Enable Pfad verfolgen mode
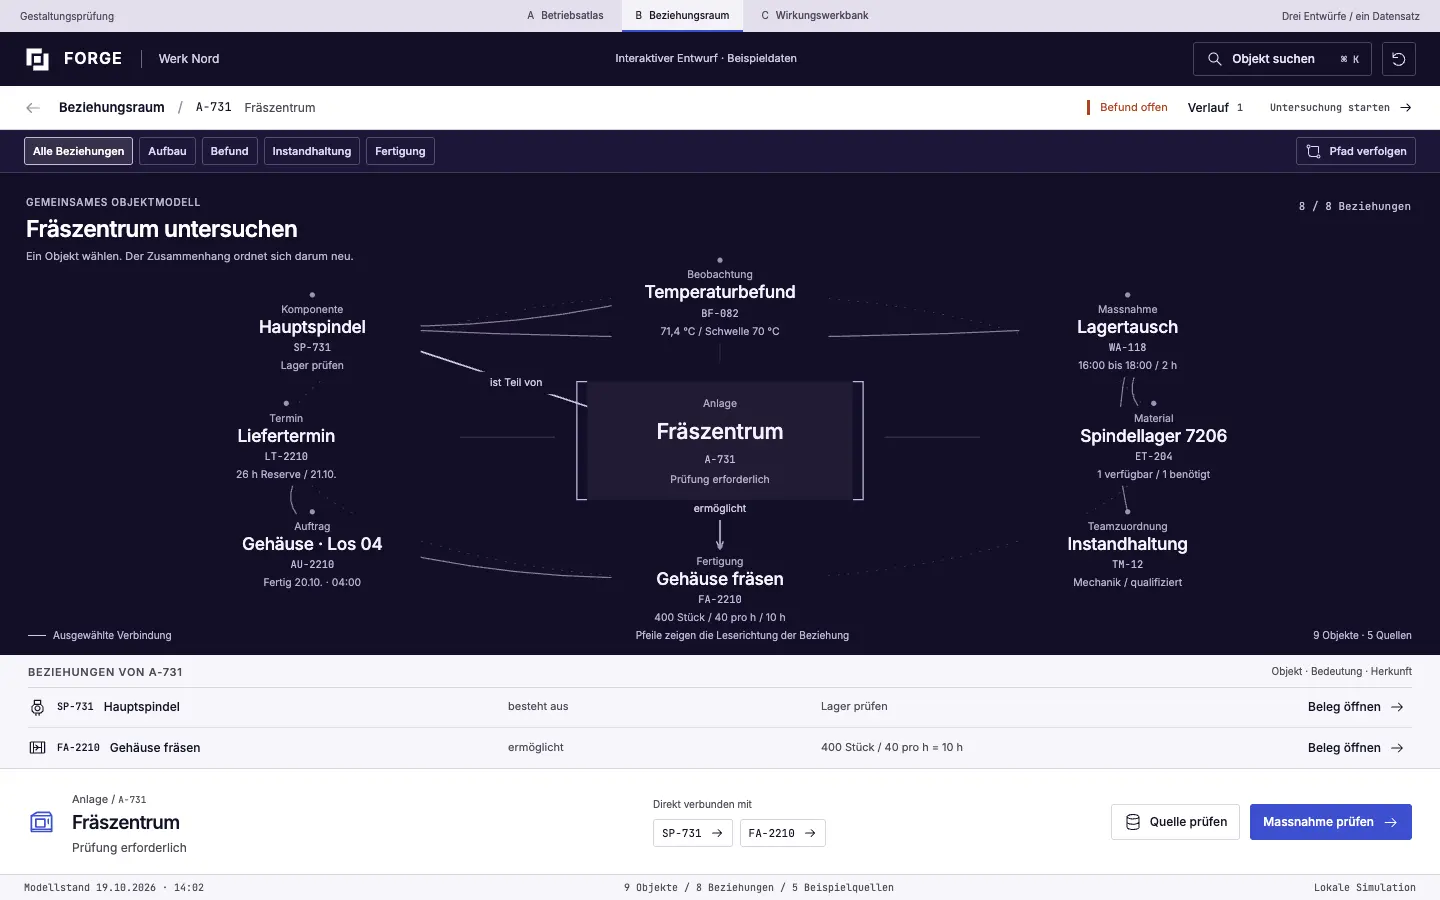This screenshot has height=900, width=1440. click(x=1356, y=151)
